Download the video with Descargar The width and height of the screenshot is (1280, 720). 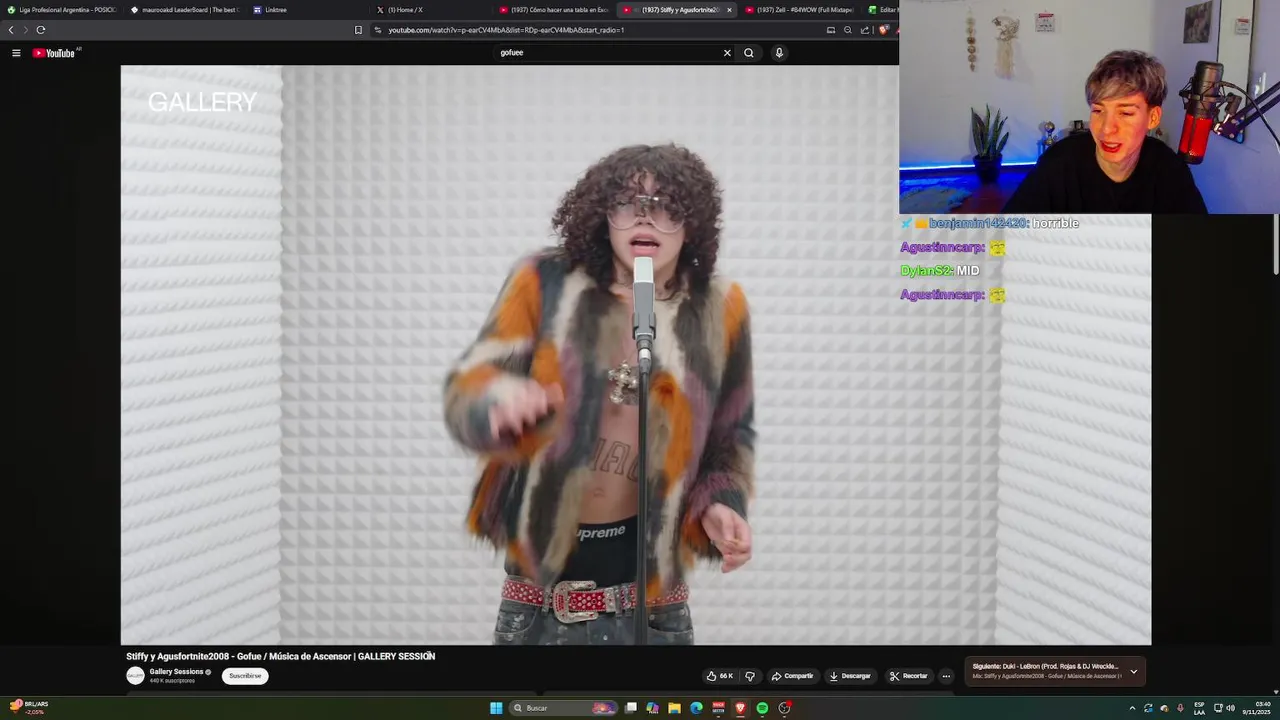point(850,676)
